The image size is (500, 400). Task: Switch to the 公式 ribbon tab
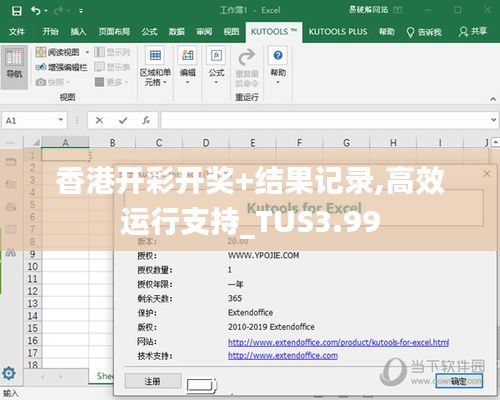pos(149,32)
